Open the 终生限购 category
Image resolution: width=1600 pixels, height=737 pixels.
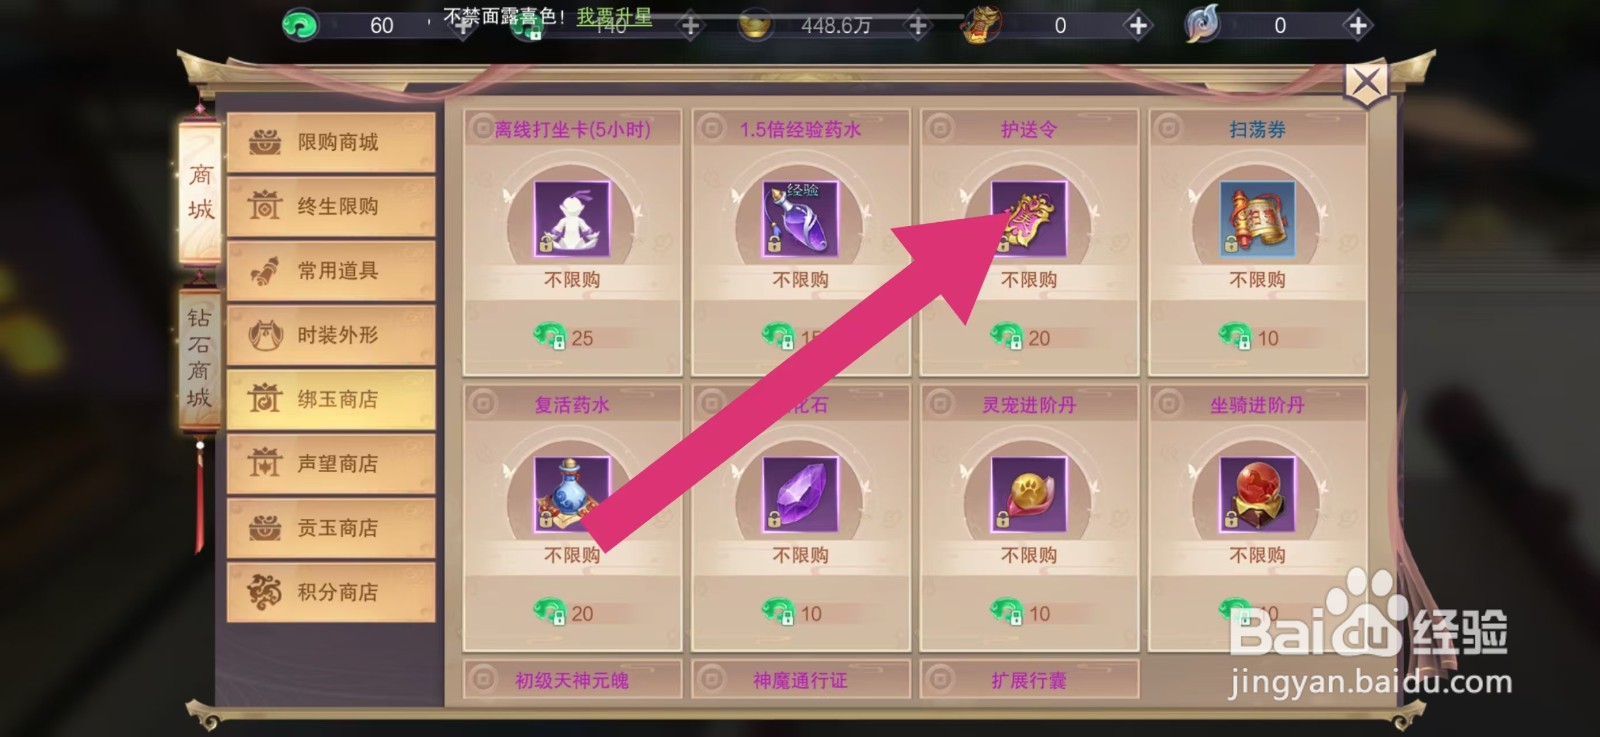tap(331, 206)
